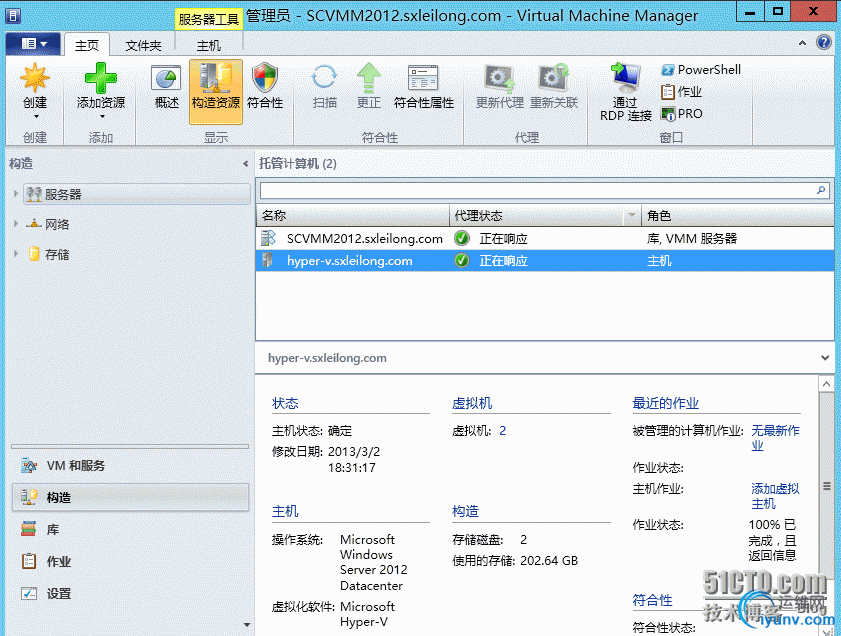Click the SCVMM2012 server row icon
The width and height of the screenshot is (841, 636).
point(268,238)
